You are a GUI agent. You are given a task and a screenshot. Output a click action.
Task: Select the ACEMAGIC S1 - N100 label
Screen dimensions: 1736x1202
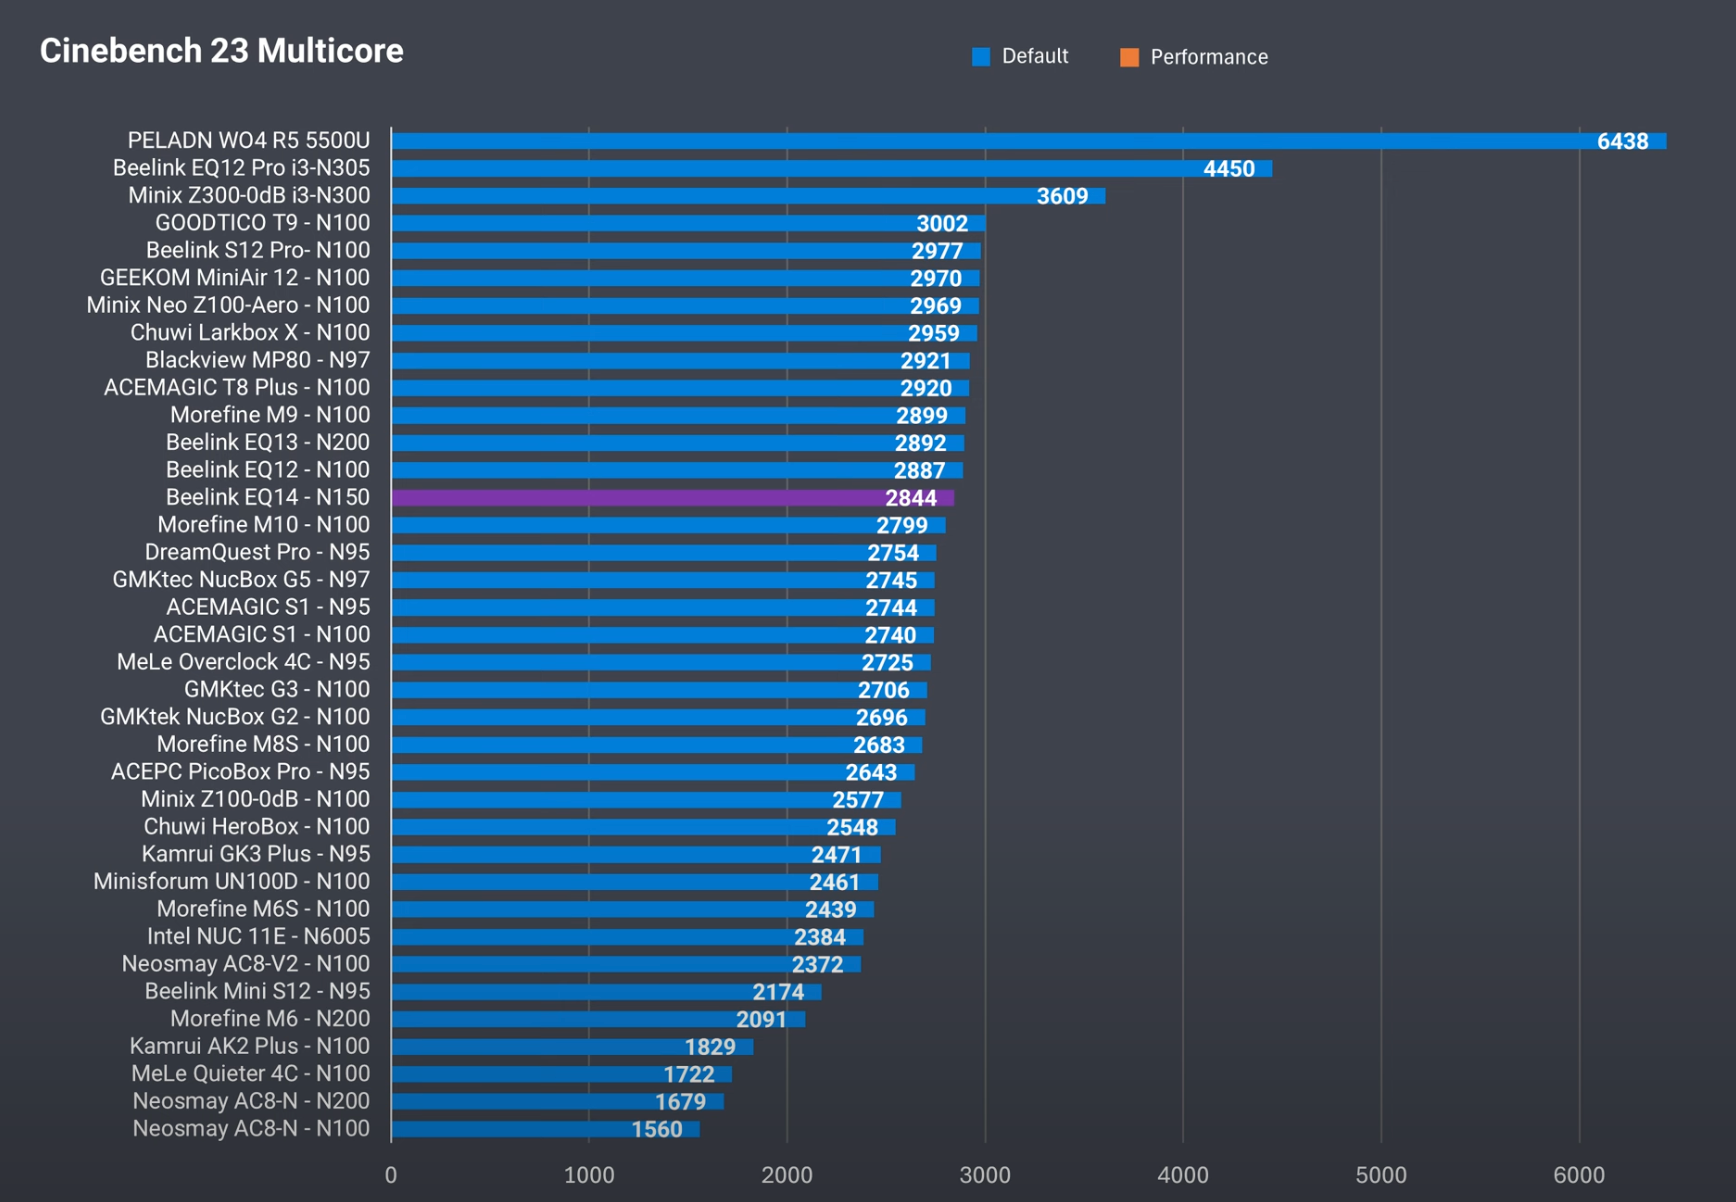262,635
